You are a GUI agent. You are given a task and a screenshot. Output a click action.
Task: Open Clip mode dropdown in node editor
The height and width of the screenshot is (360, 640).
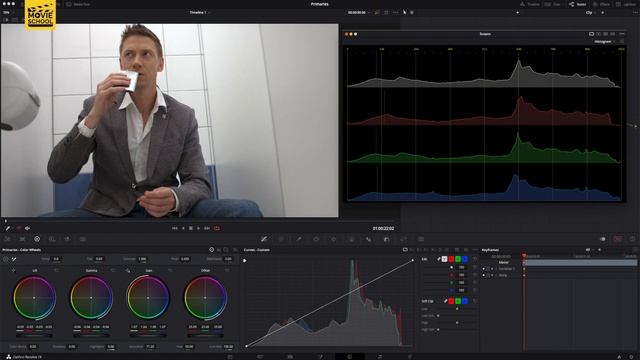click(591, 13)
